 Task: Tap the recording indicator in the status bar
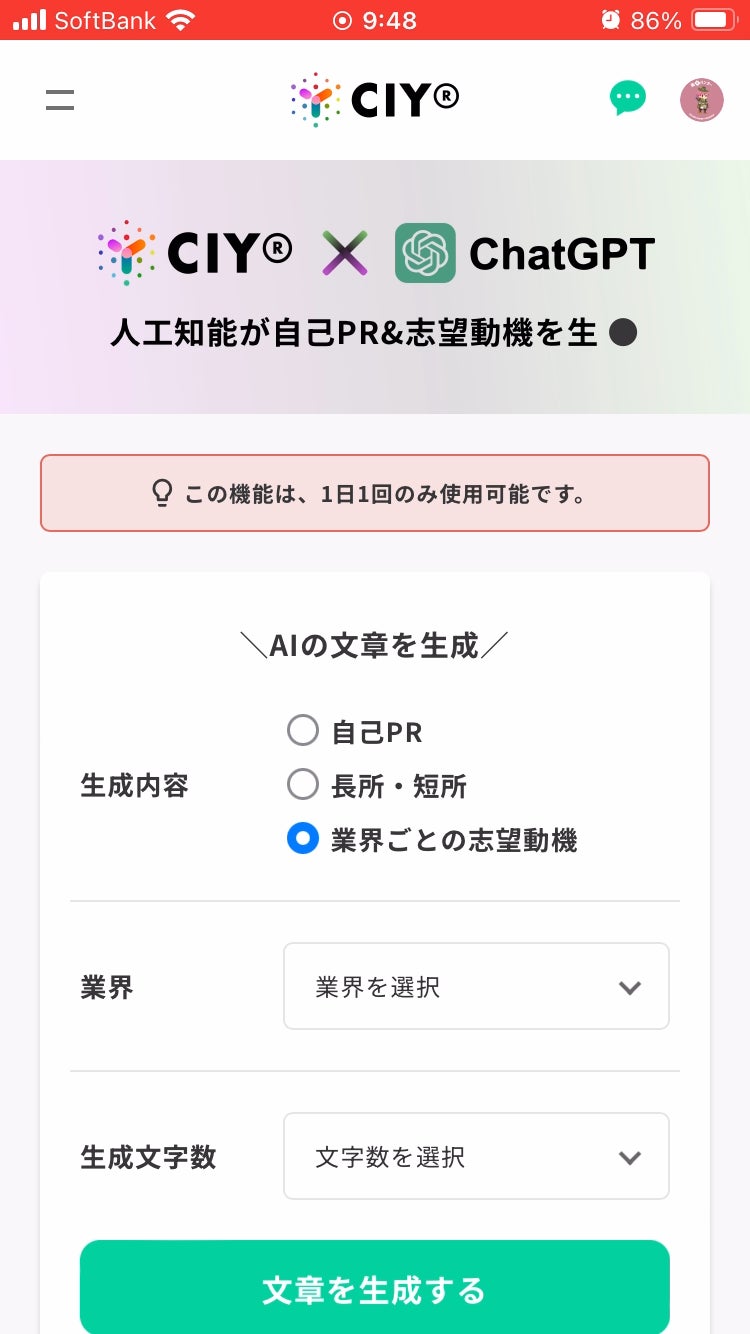tap(342, 20)
